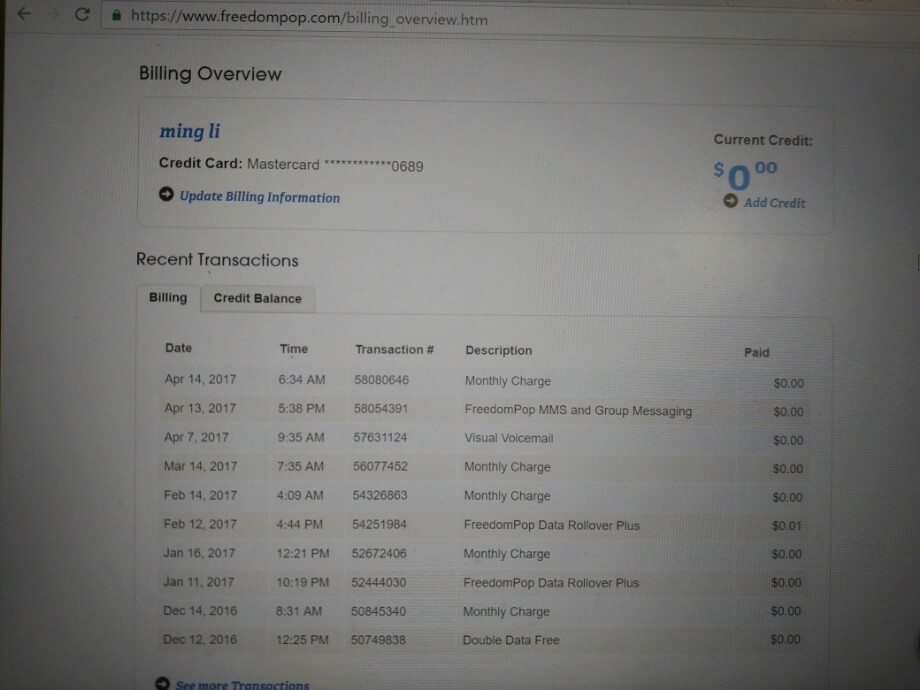Select the Apr 13, 2017 date cell
This screenshot has width=920, height=690.
(199, 408)
